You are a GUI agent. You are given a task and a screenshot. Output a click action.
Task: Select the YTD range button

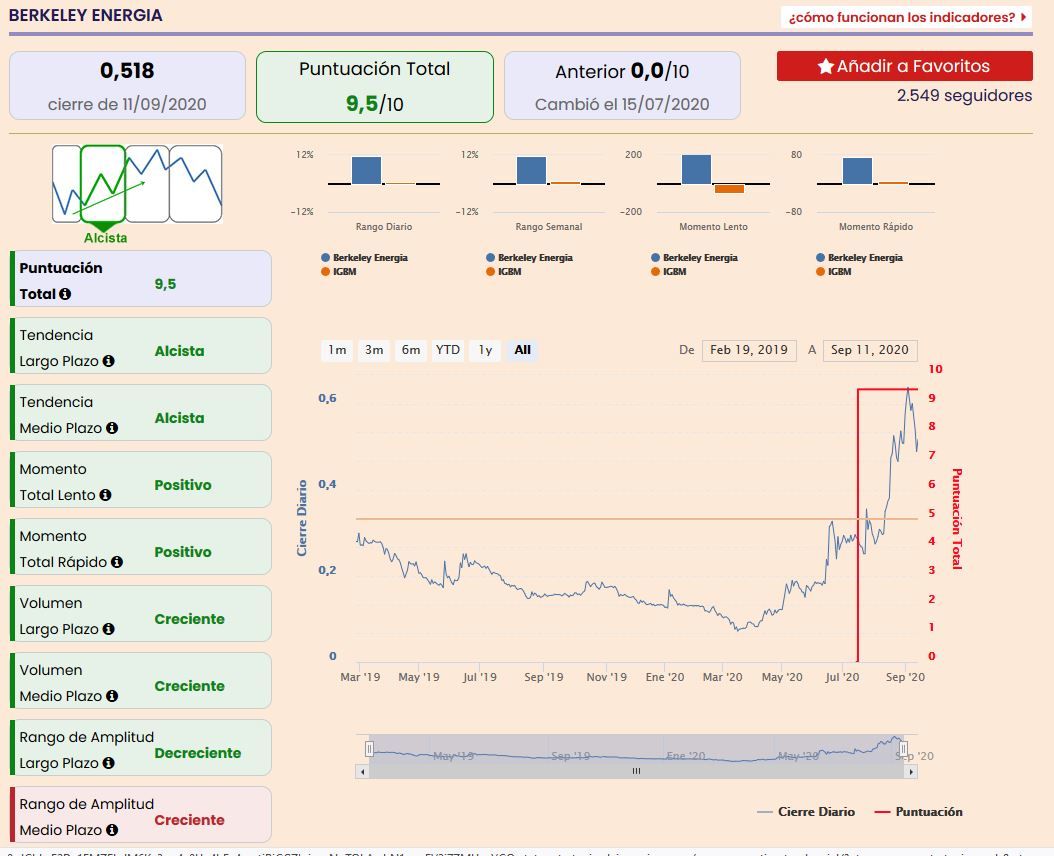pyautogui.click(x=448, y=350)
